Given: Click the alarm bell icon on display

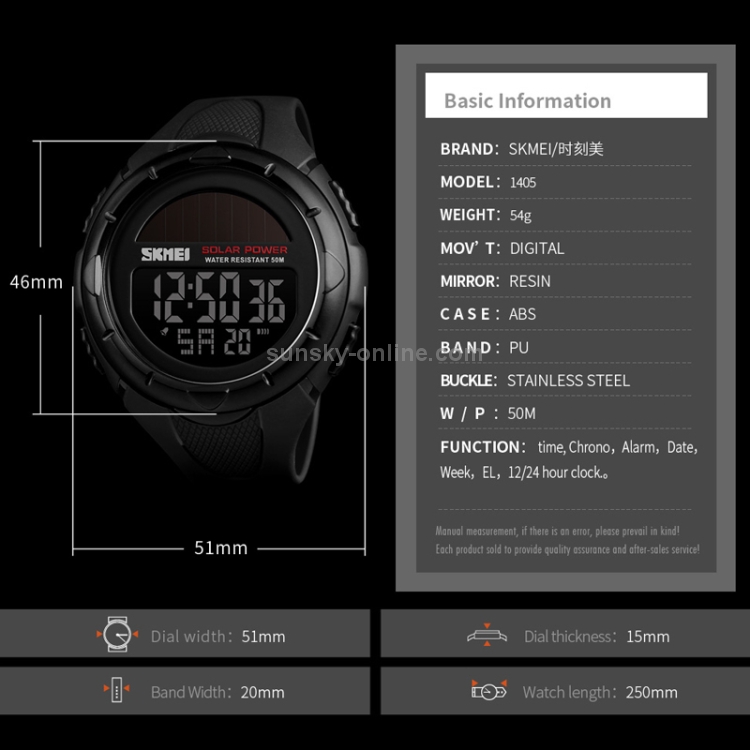Looking at the screenshot, I should pyautogui.click(x=165, y=331).
